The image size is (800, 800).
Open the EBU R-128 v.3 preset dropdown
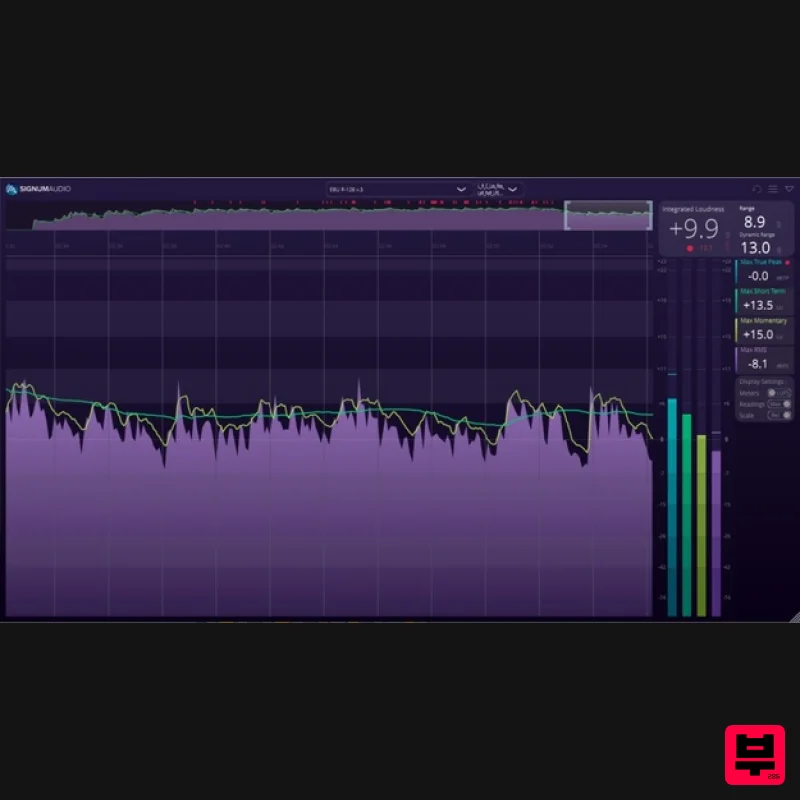(x=395, y=188)
